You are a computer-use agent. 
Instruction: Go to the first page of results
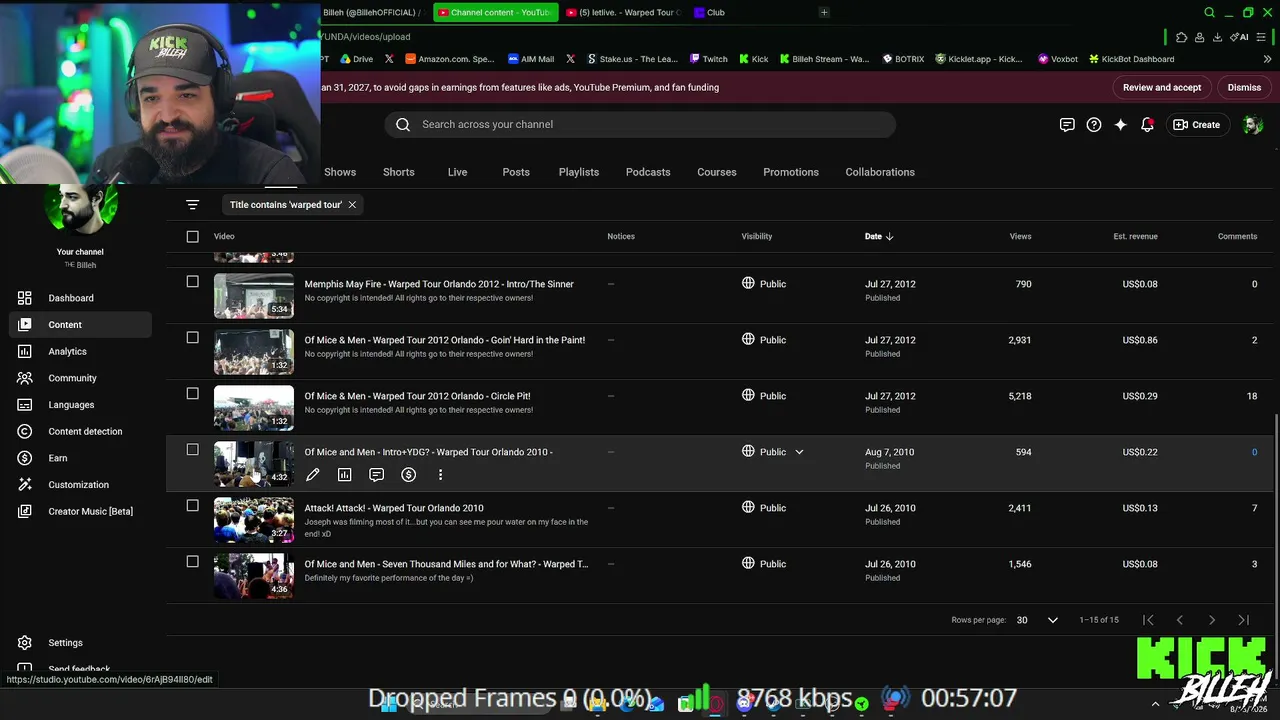pyautogui.click(x=1148, y=620)
